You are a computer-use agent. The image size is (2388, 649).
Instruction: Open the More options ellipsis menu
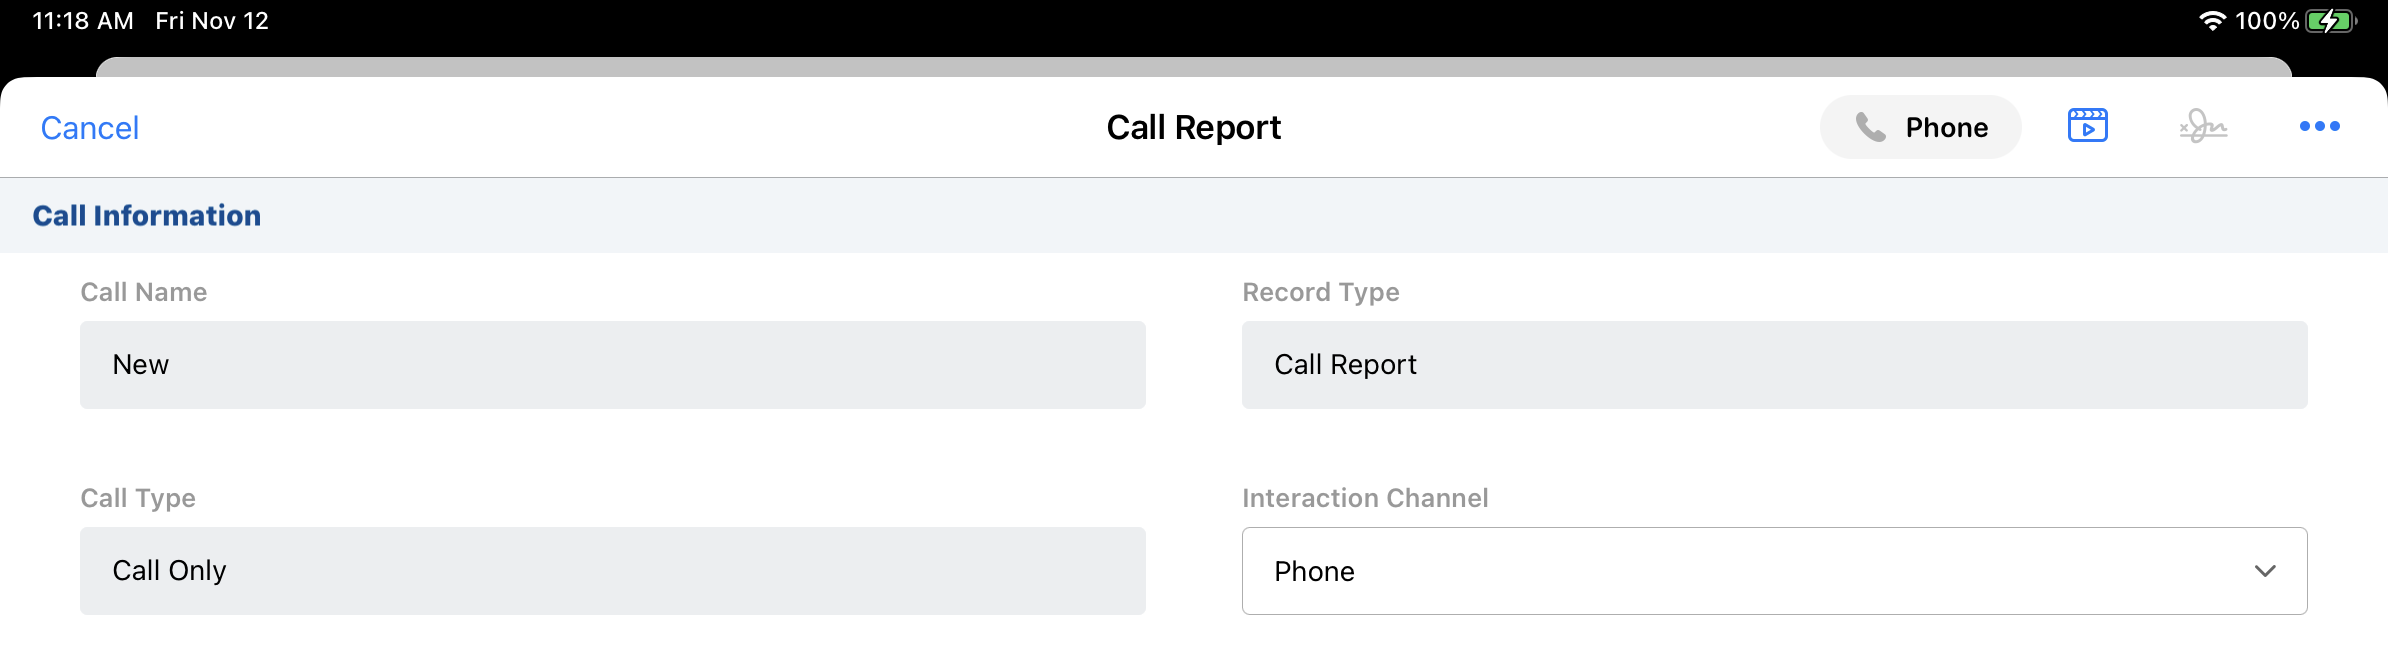click(2319, 127)
